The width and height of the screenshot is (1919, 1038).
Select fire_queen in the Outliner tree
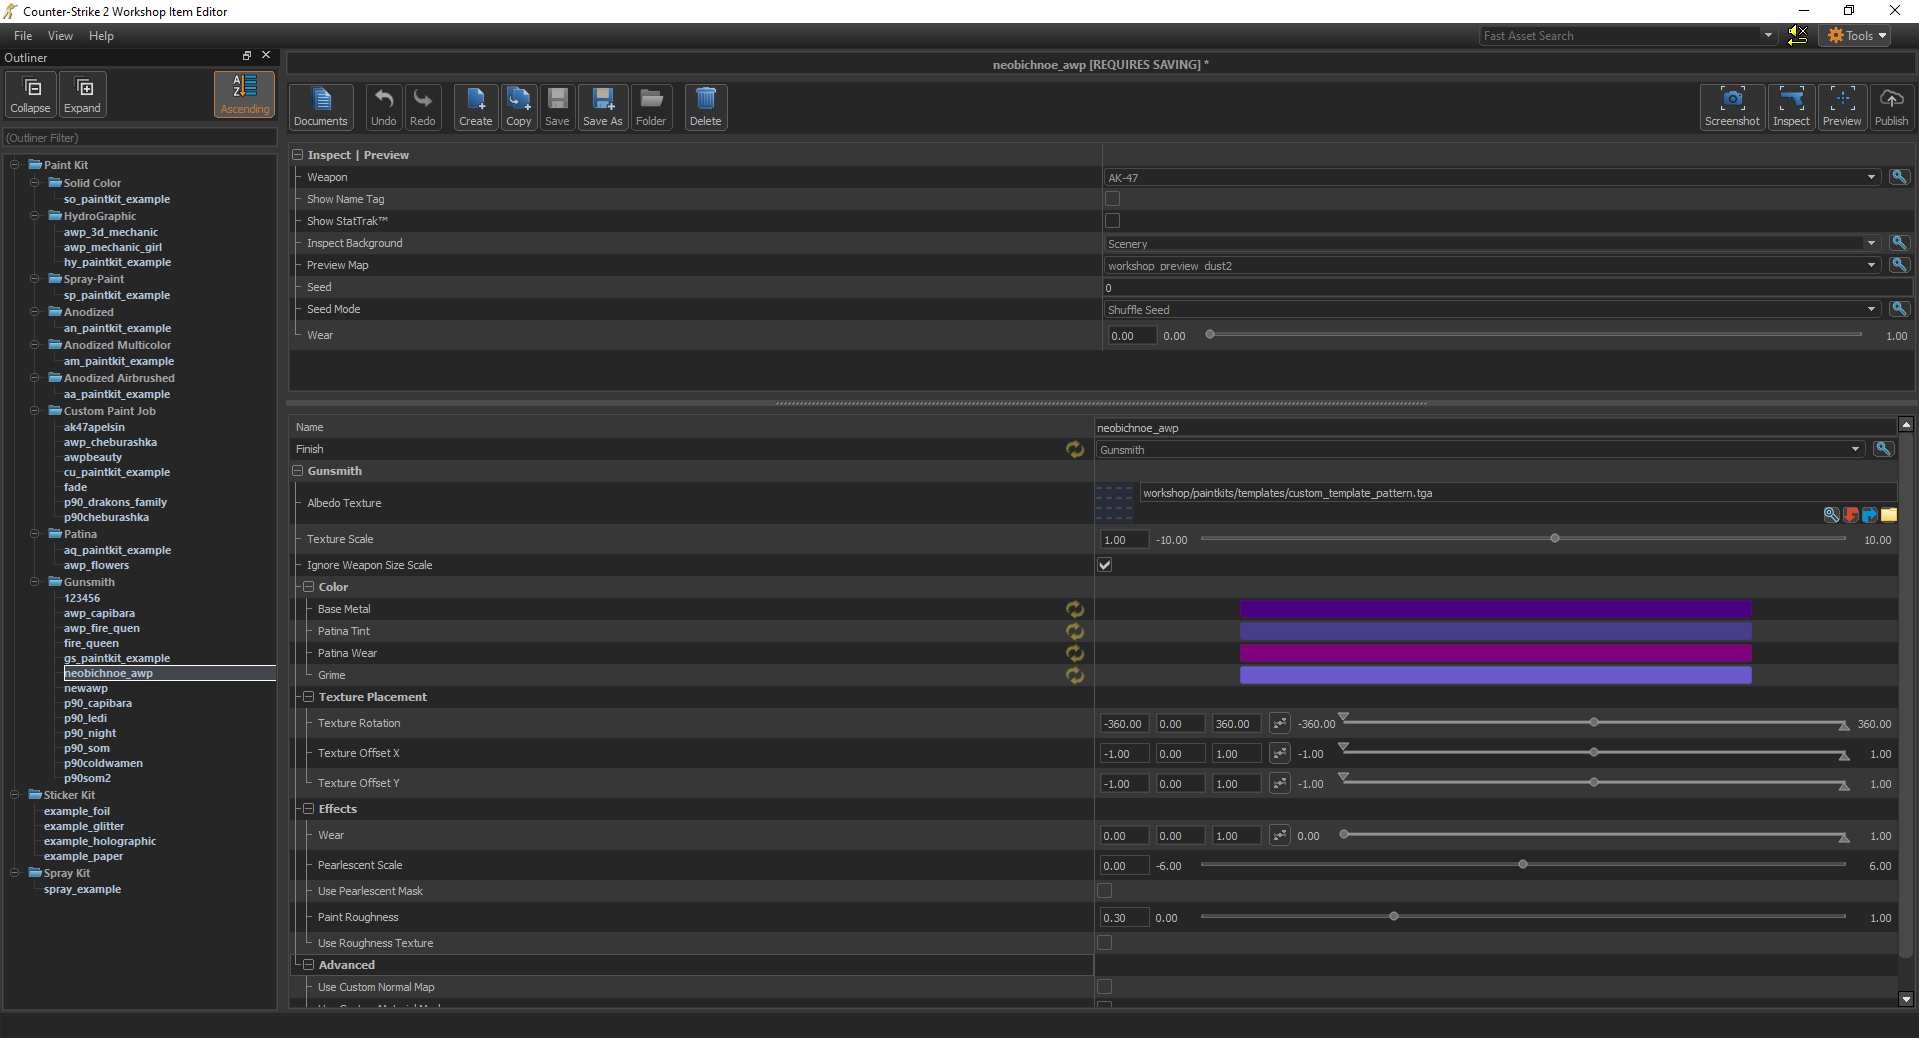coord(91,643)
